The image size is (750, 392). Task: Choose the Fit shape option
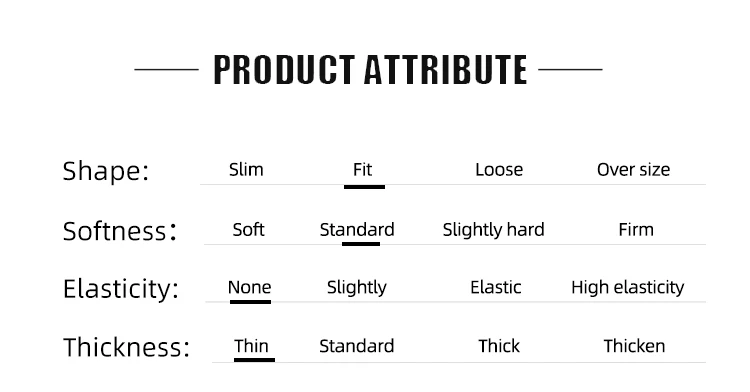coord(363,170)
